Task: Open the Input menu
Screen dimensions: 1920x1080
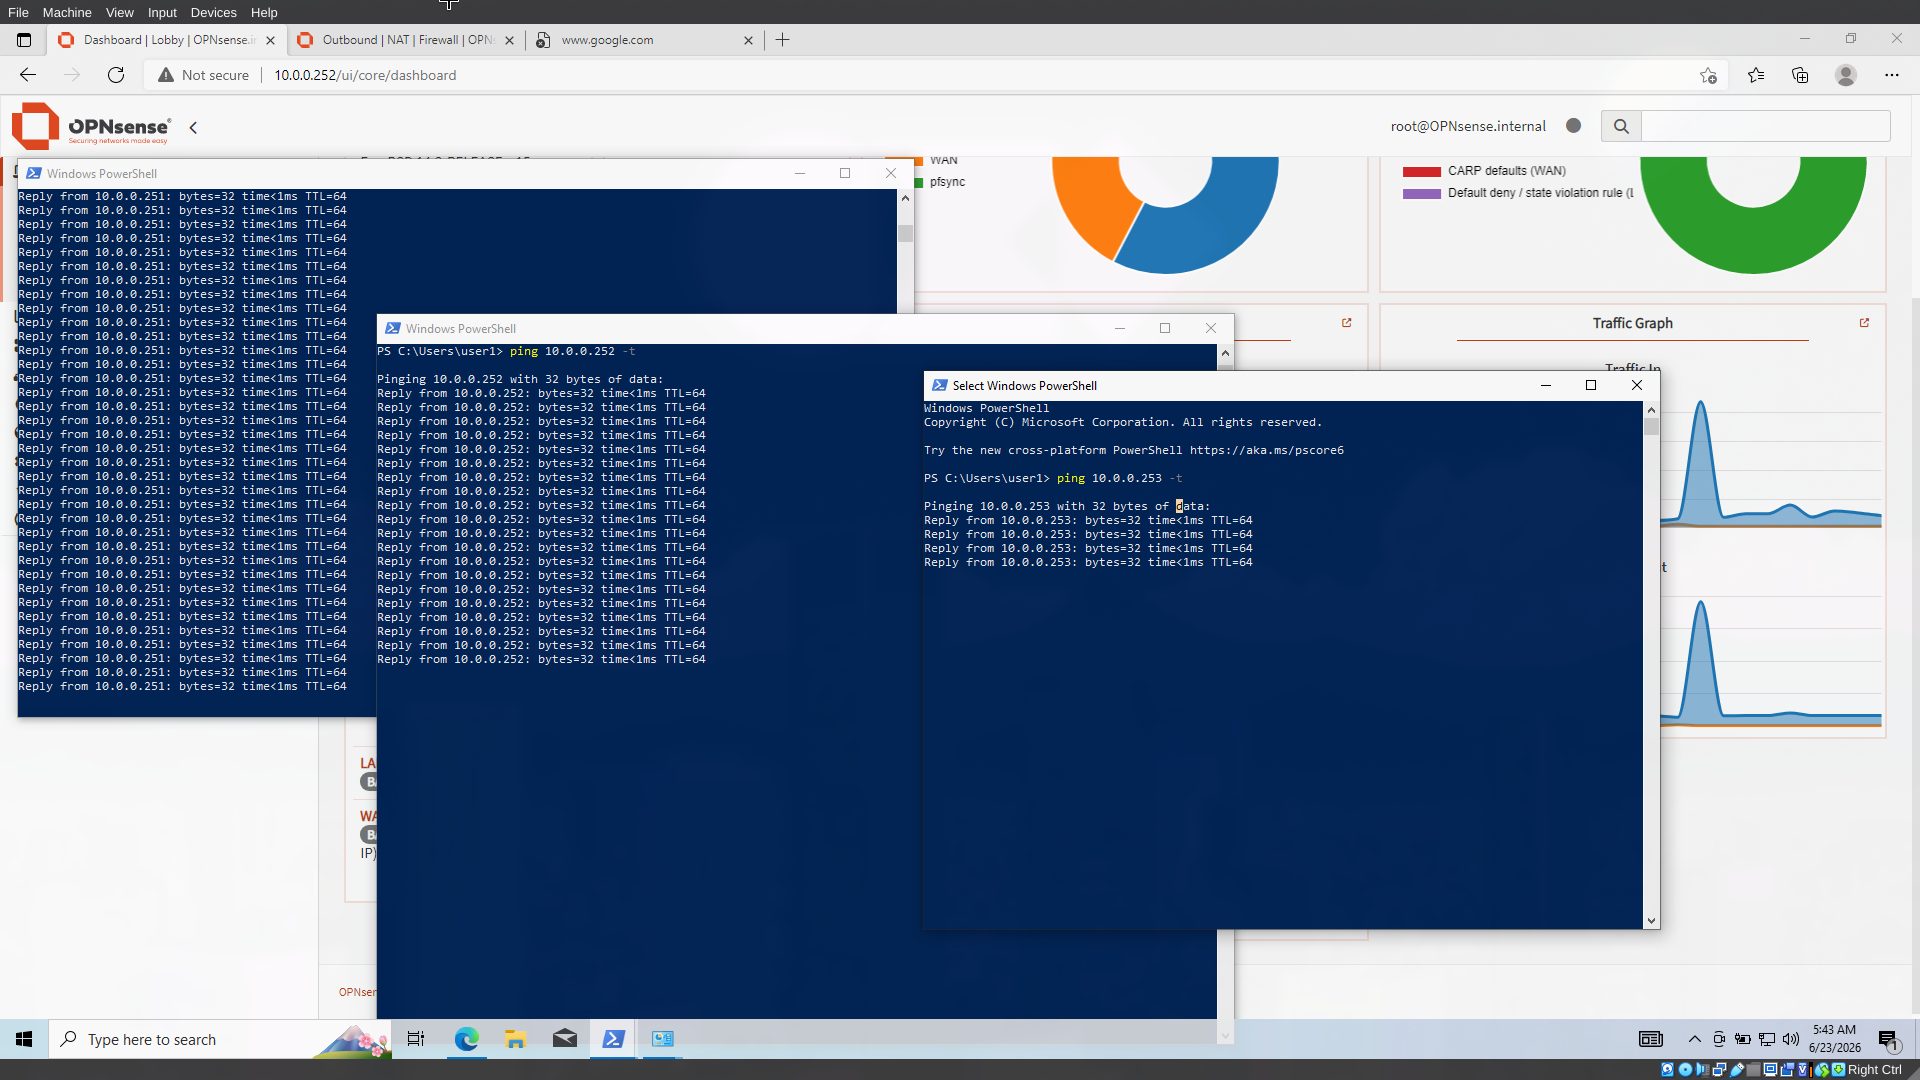Action: pyautogui.click(x=162, y=12)
